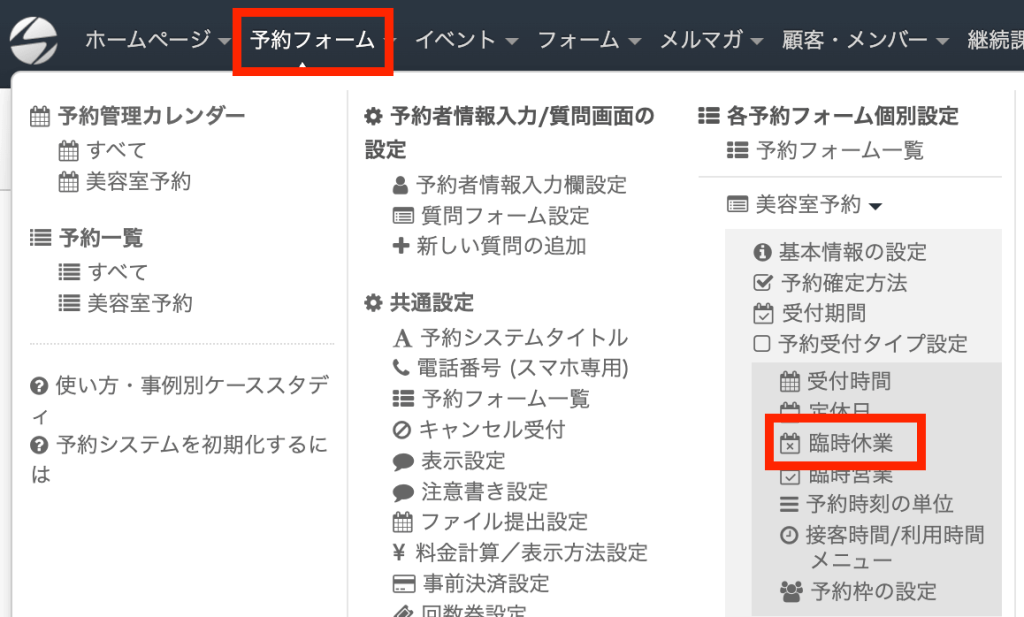Open the 予約フォーム menu

click(x=313, y=40)
